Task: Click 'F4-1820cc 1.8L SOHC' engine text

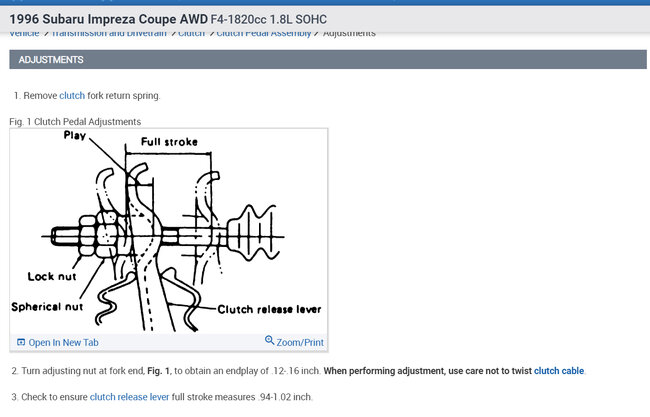Action: (x=269, y=19)
